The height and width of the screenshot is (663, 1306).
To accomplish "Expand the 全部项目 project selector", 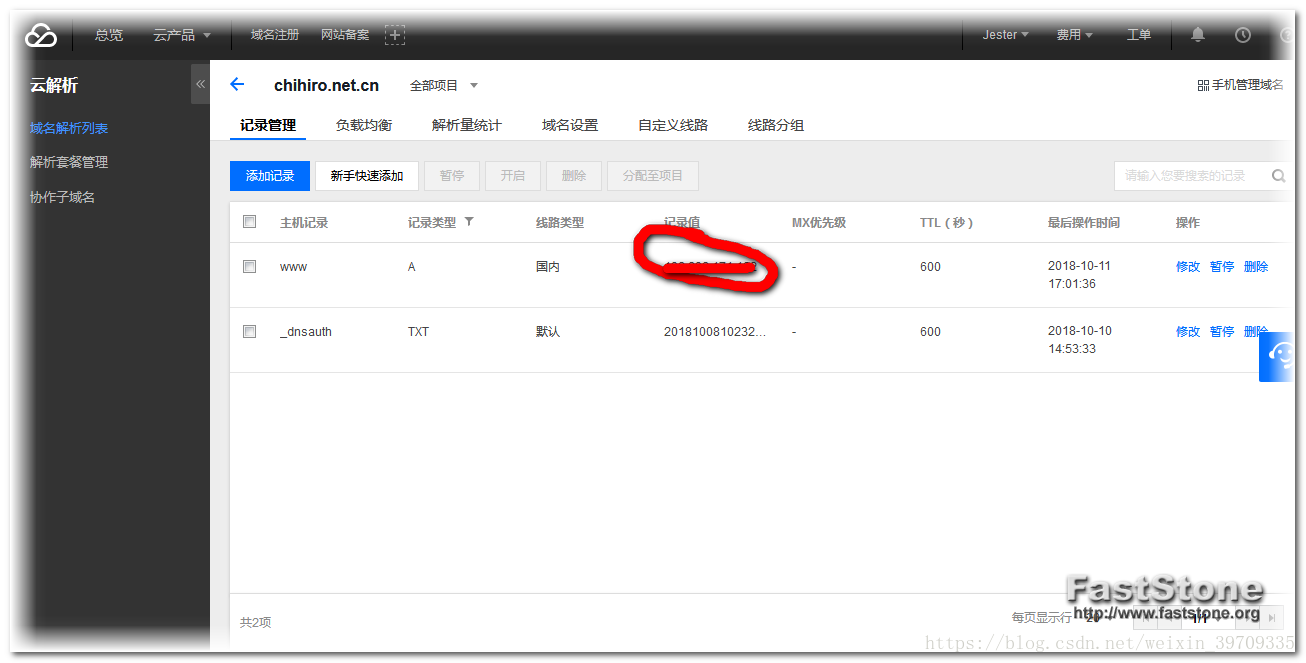I will pyautogui.click(x=444, y=86).
